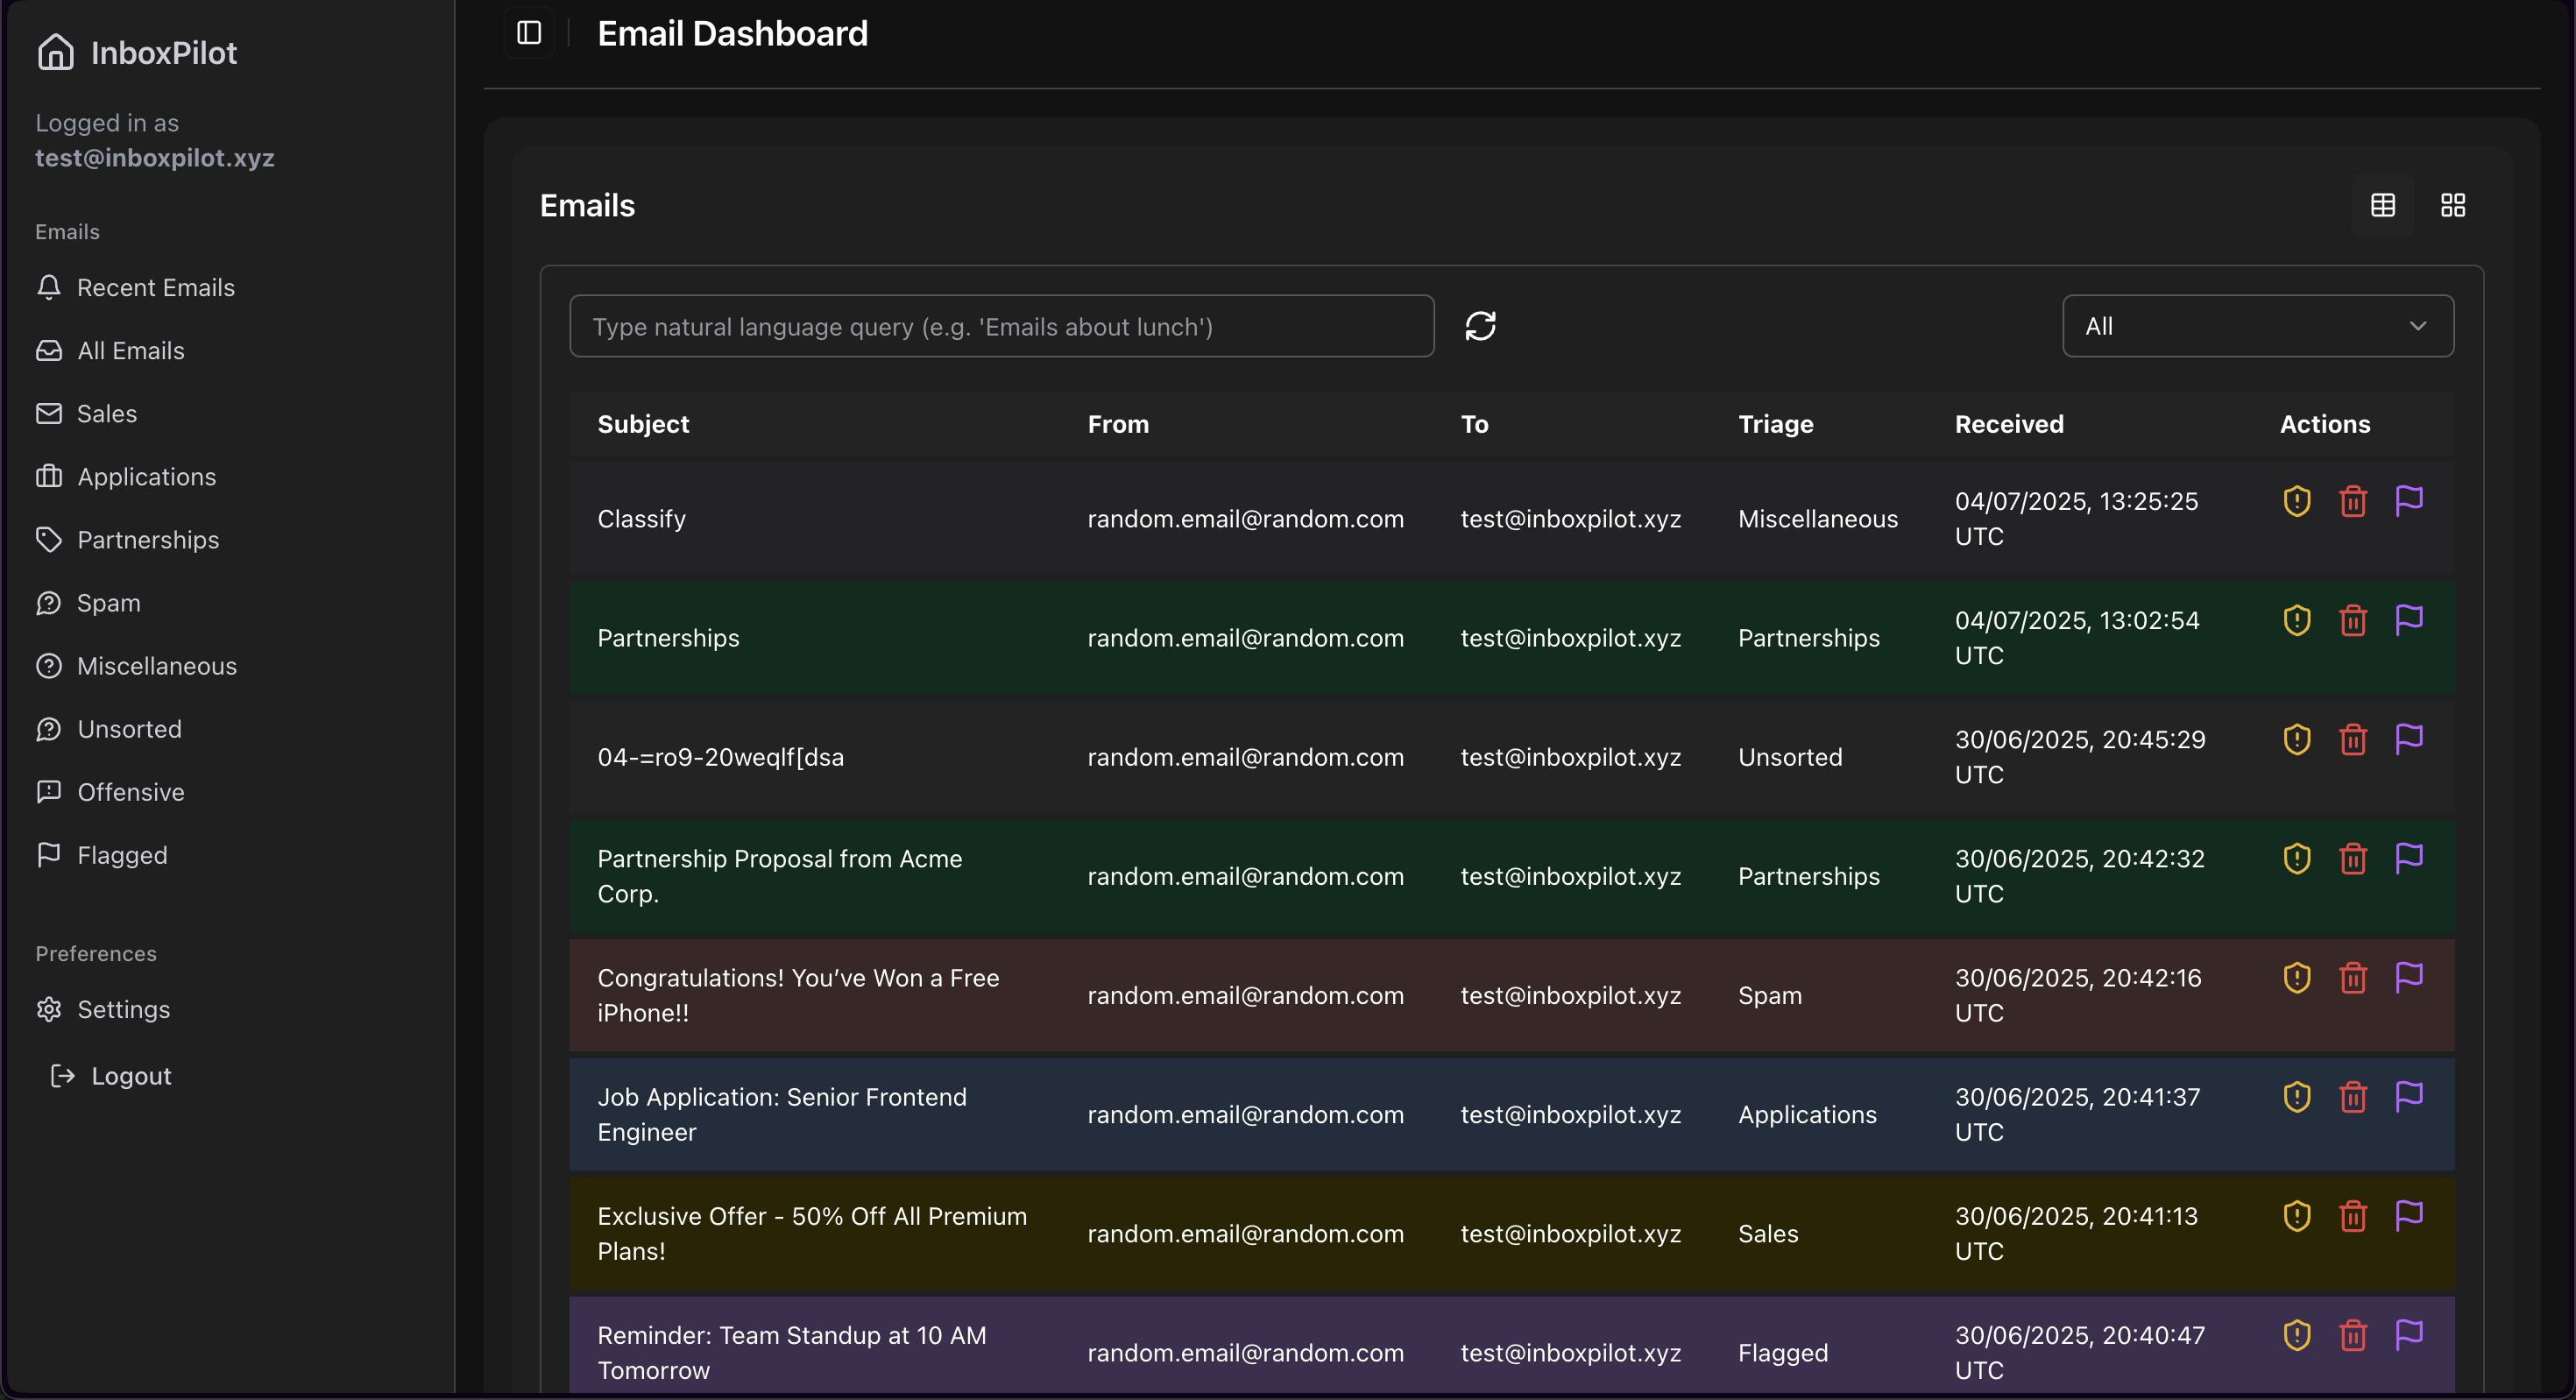This screenshot has width=2576, height=1400.
Task: Go to Sales category
Action: [x=87, y=414]
